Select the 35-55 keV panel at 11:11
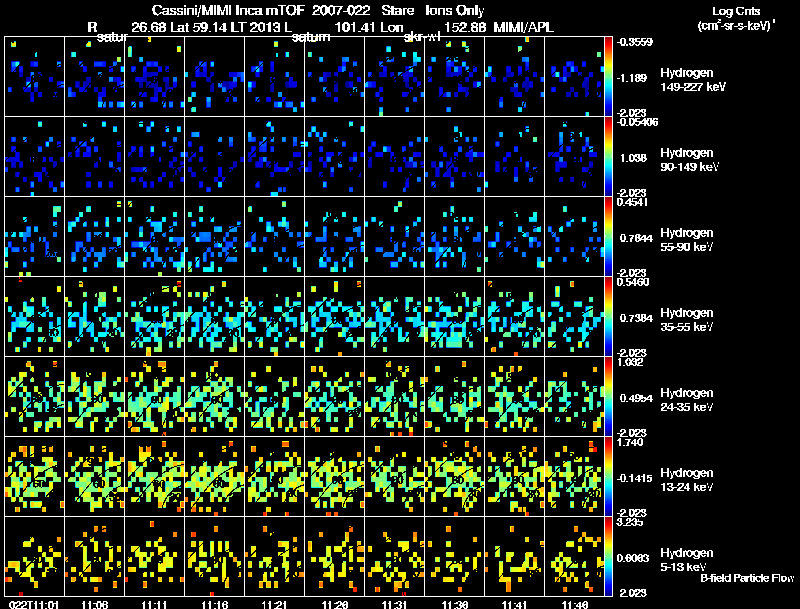 point(155,317)
